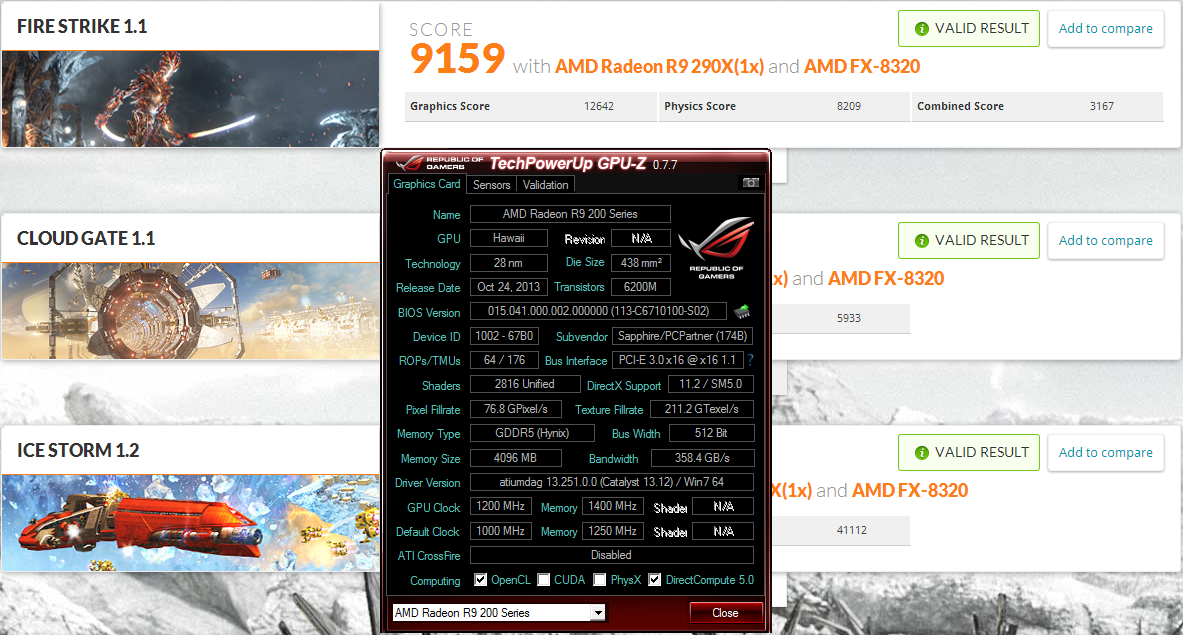Switch to the Sensors tab
Image resolution: width=1183 pixels, height=635 pixels.
pyautogui.click(x=491, y=184)
